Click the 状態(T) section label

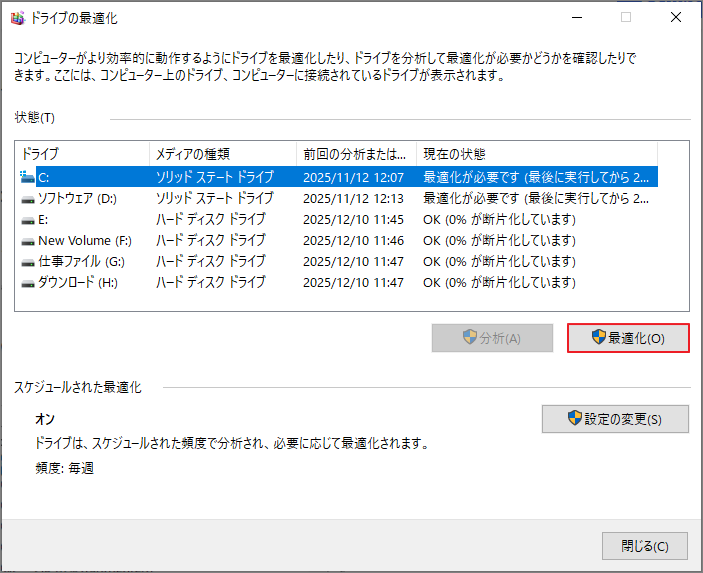pyautogui.click(x=35, y=117)
